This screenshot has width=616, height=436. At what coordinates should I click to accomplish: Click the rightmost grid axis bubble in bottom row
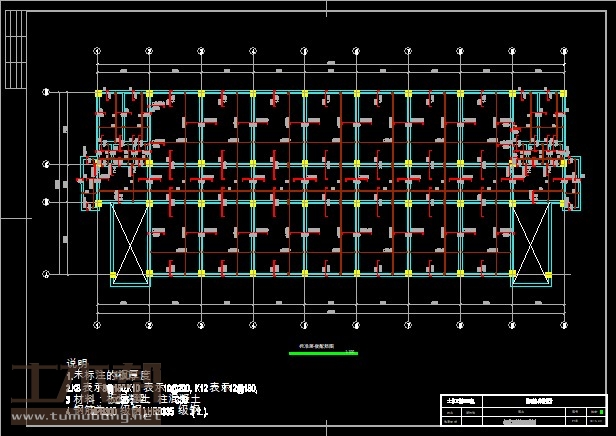tap(564, 323)
